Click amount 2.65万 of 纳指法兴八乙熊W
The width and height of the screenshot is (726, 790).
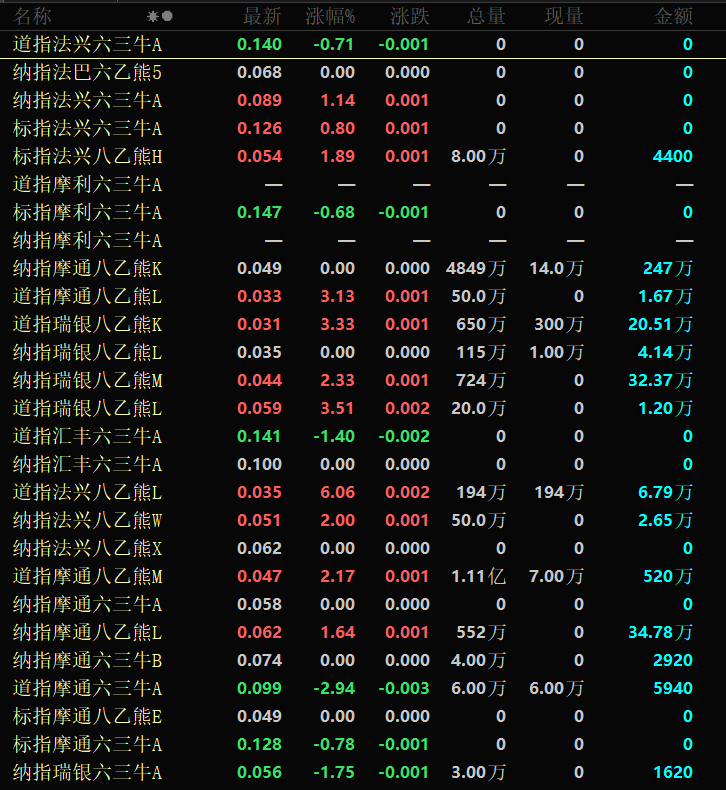pyautogui.click(x=666, y=520)
